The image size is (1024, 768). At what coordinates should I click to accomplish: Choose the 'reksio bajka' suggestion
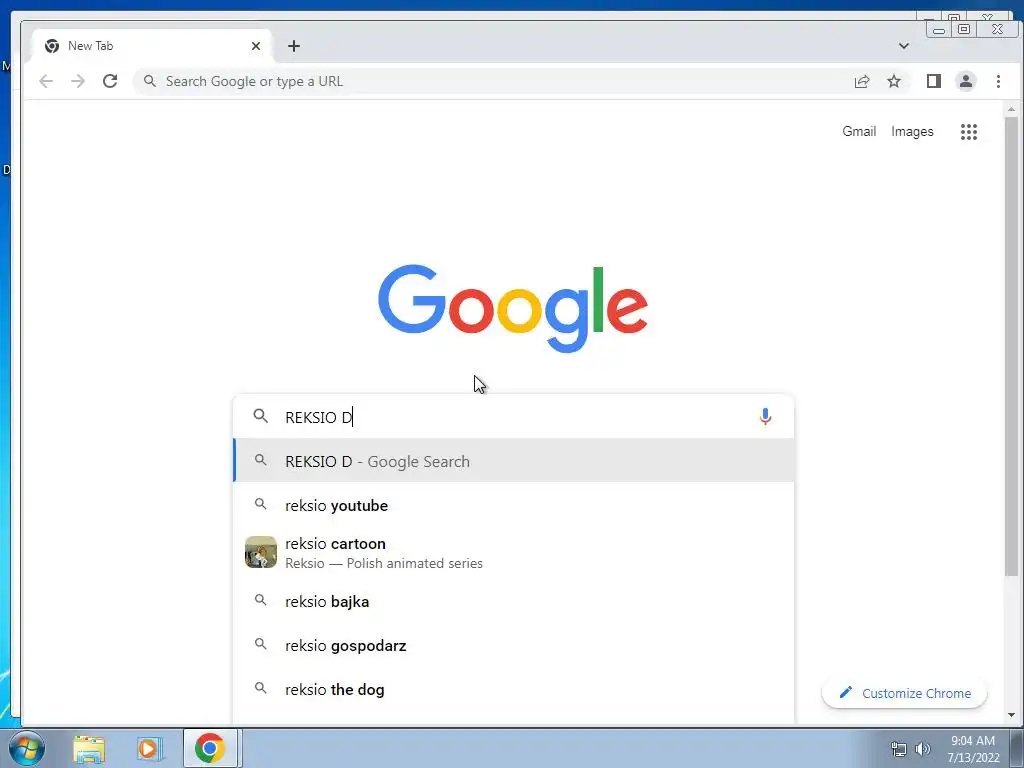point(514,601)
